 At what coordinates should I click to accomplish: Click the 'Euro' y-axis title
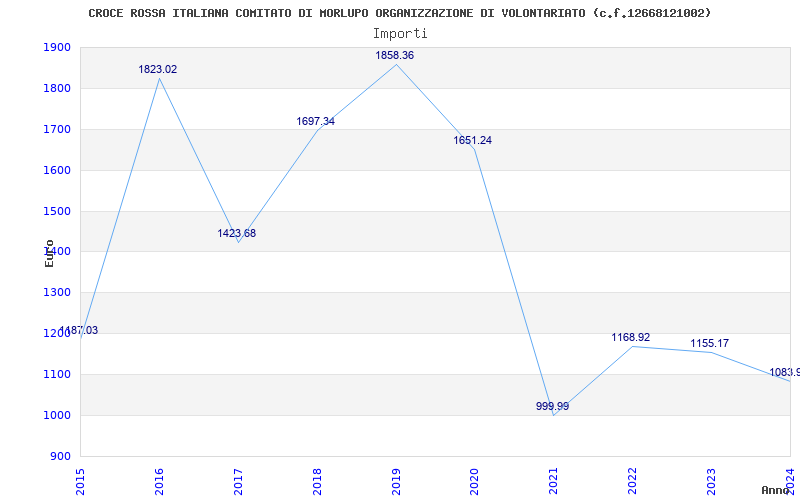tap(49, 254)
